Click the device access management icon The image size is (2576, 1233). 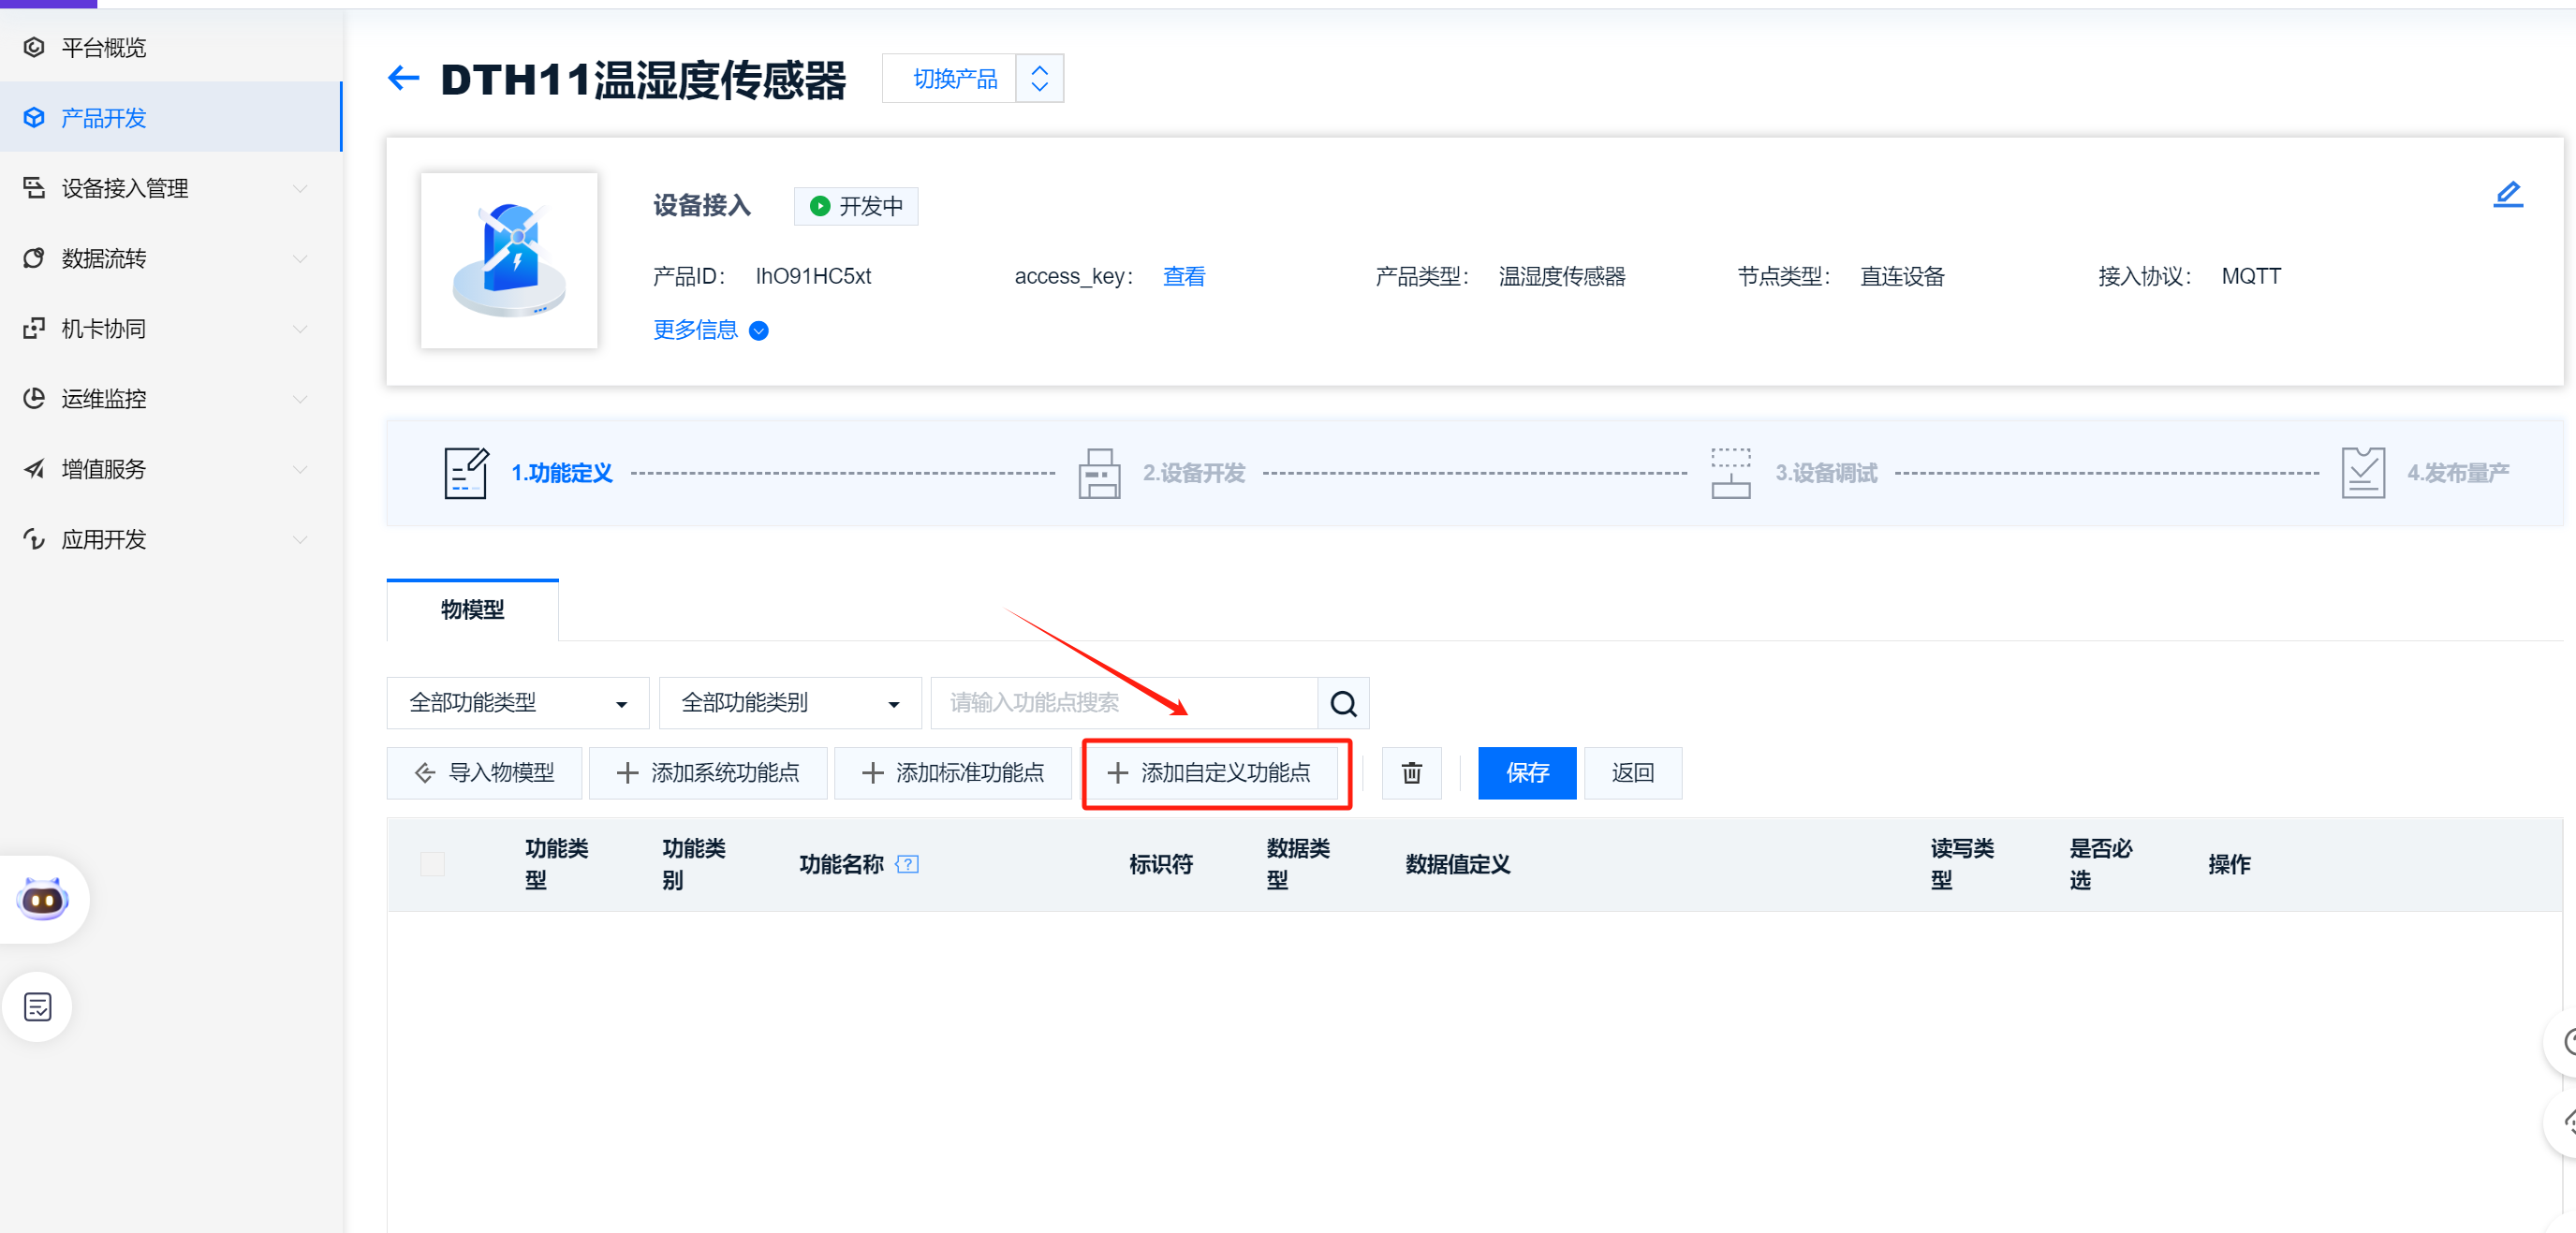point(34,187)
